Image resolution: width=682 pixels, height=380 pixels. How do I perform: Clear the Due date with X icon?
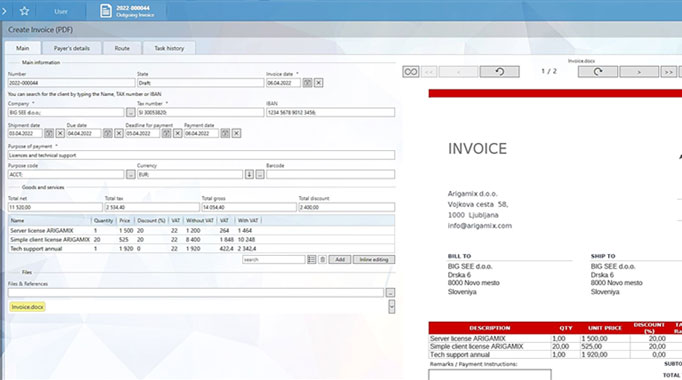pos(119,133)
